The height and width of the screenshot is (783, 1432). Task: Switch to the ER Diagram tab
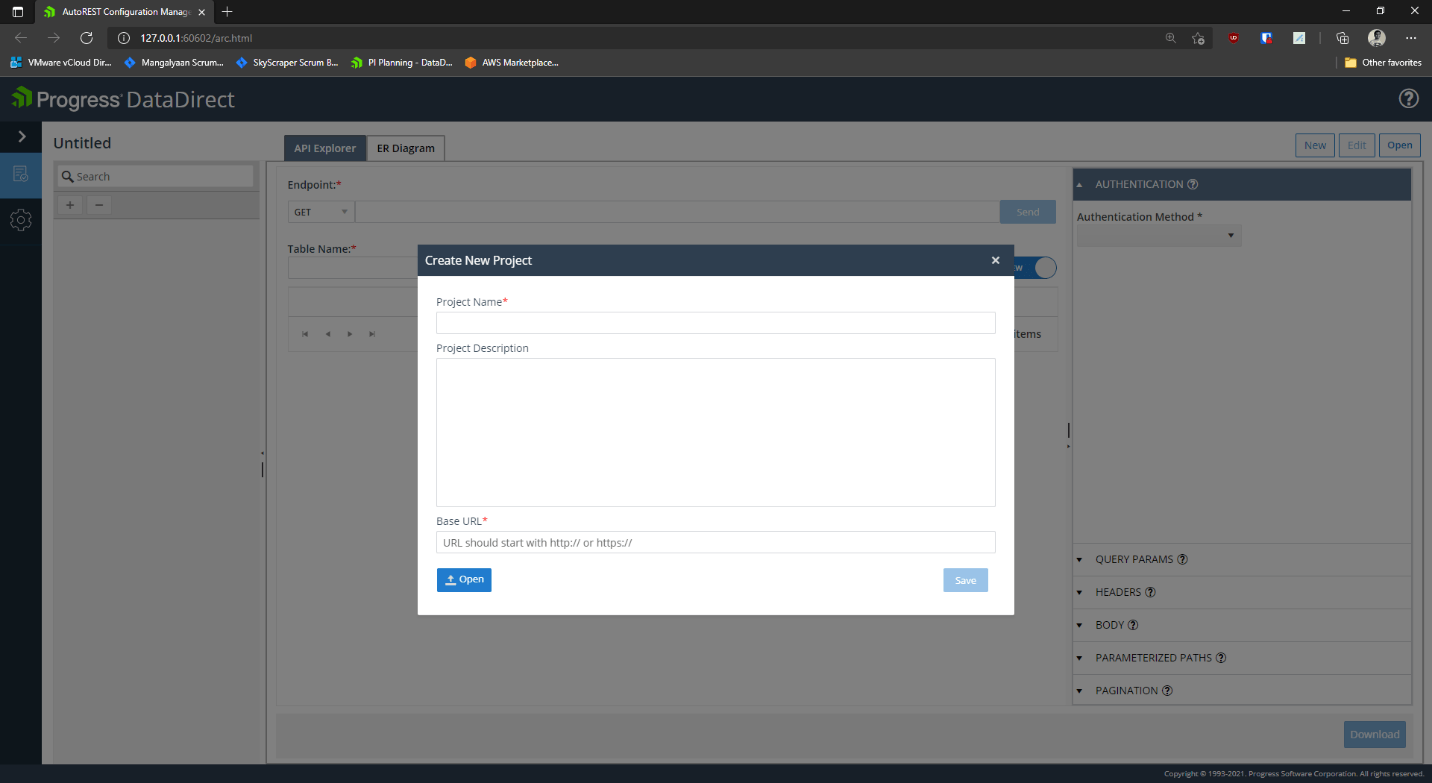(x=405, y=148)
